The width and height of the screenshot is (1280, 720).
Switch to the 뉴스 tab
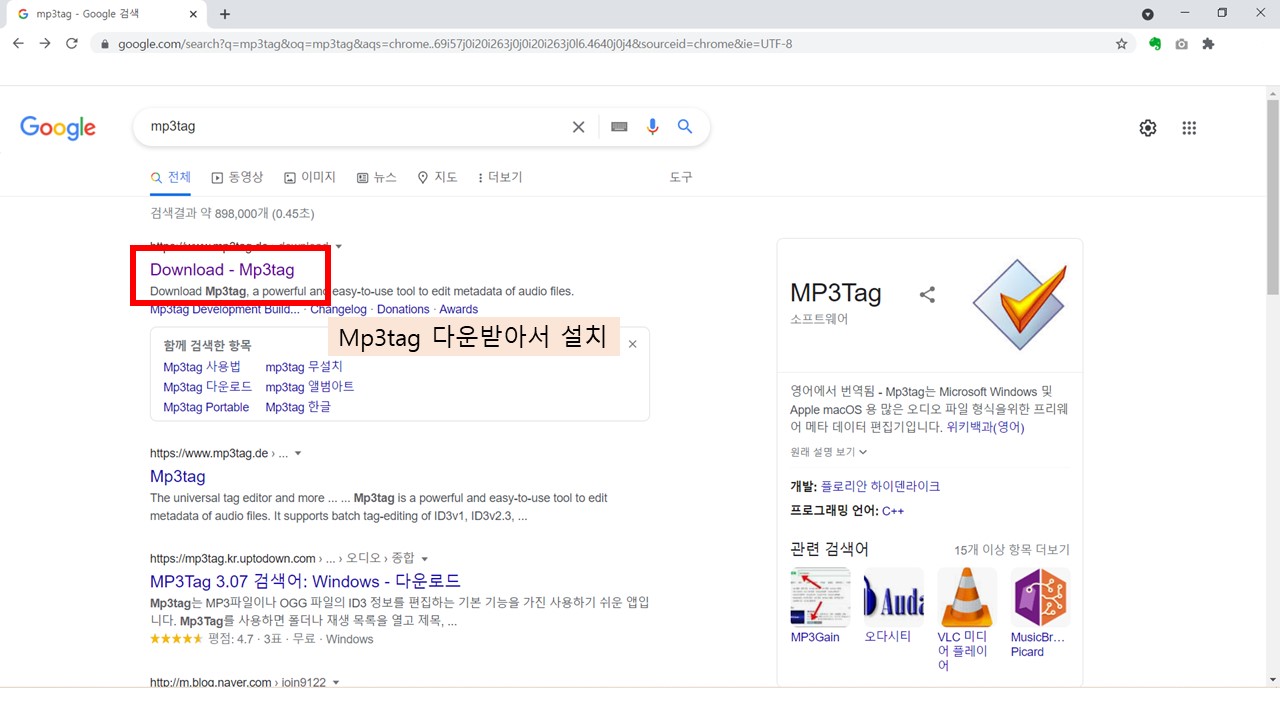377,177
